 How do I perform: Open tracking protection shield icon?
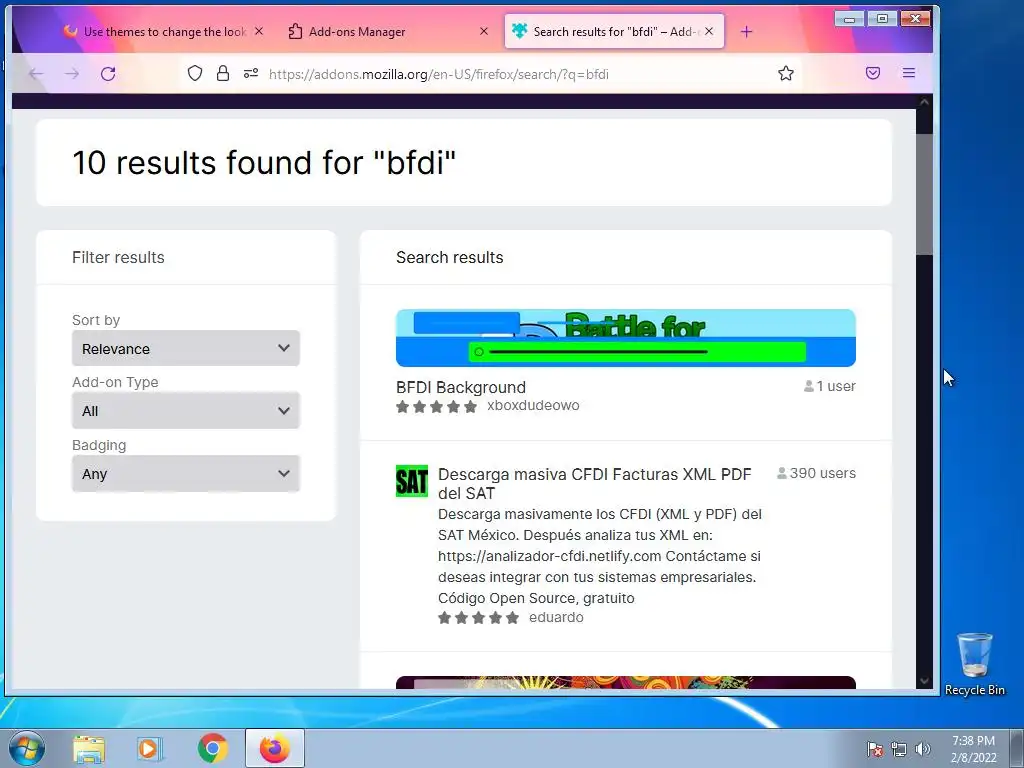195,73
